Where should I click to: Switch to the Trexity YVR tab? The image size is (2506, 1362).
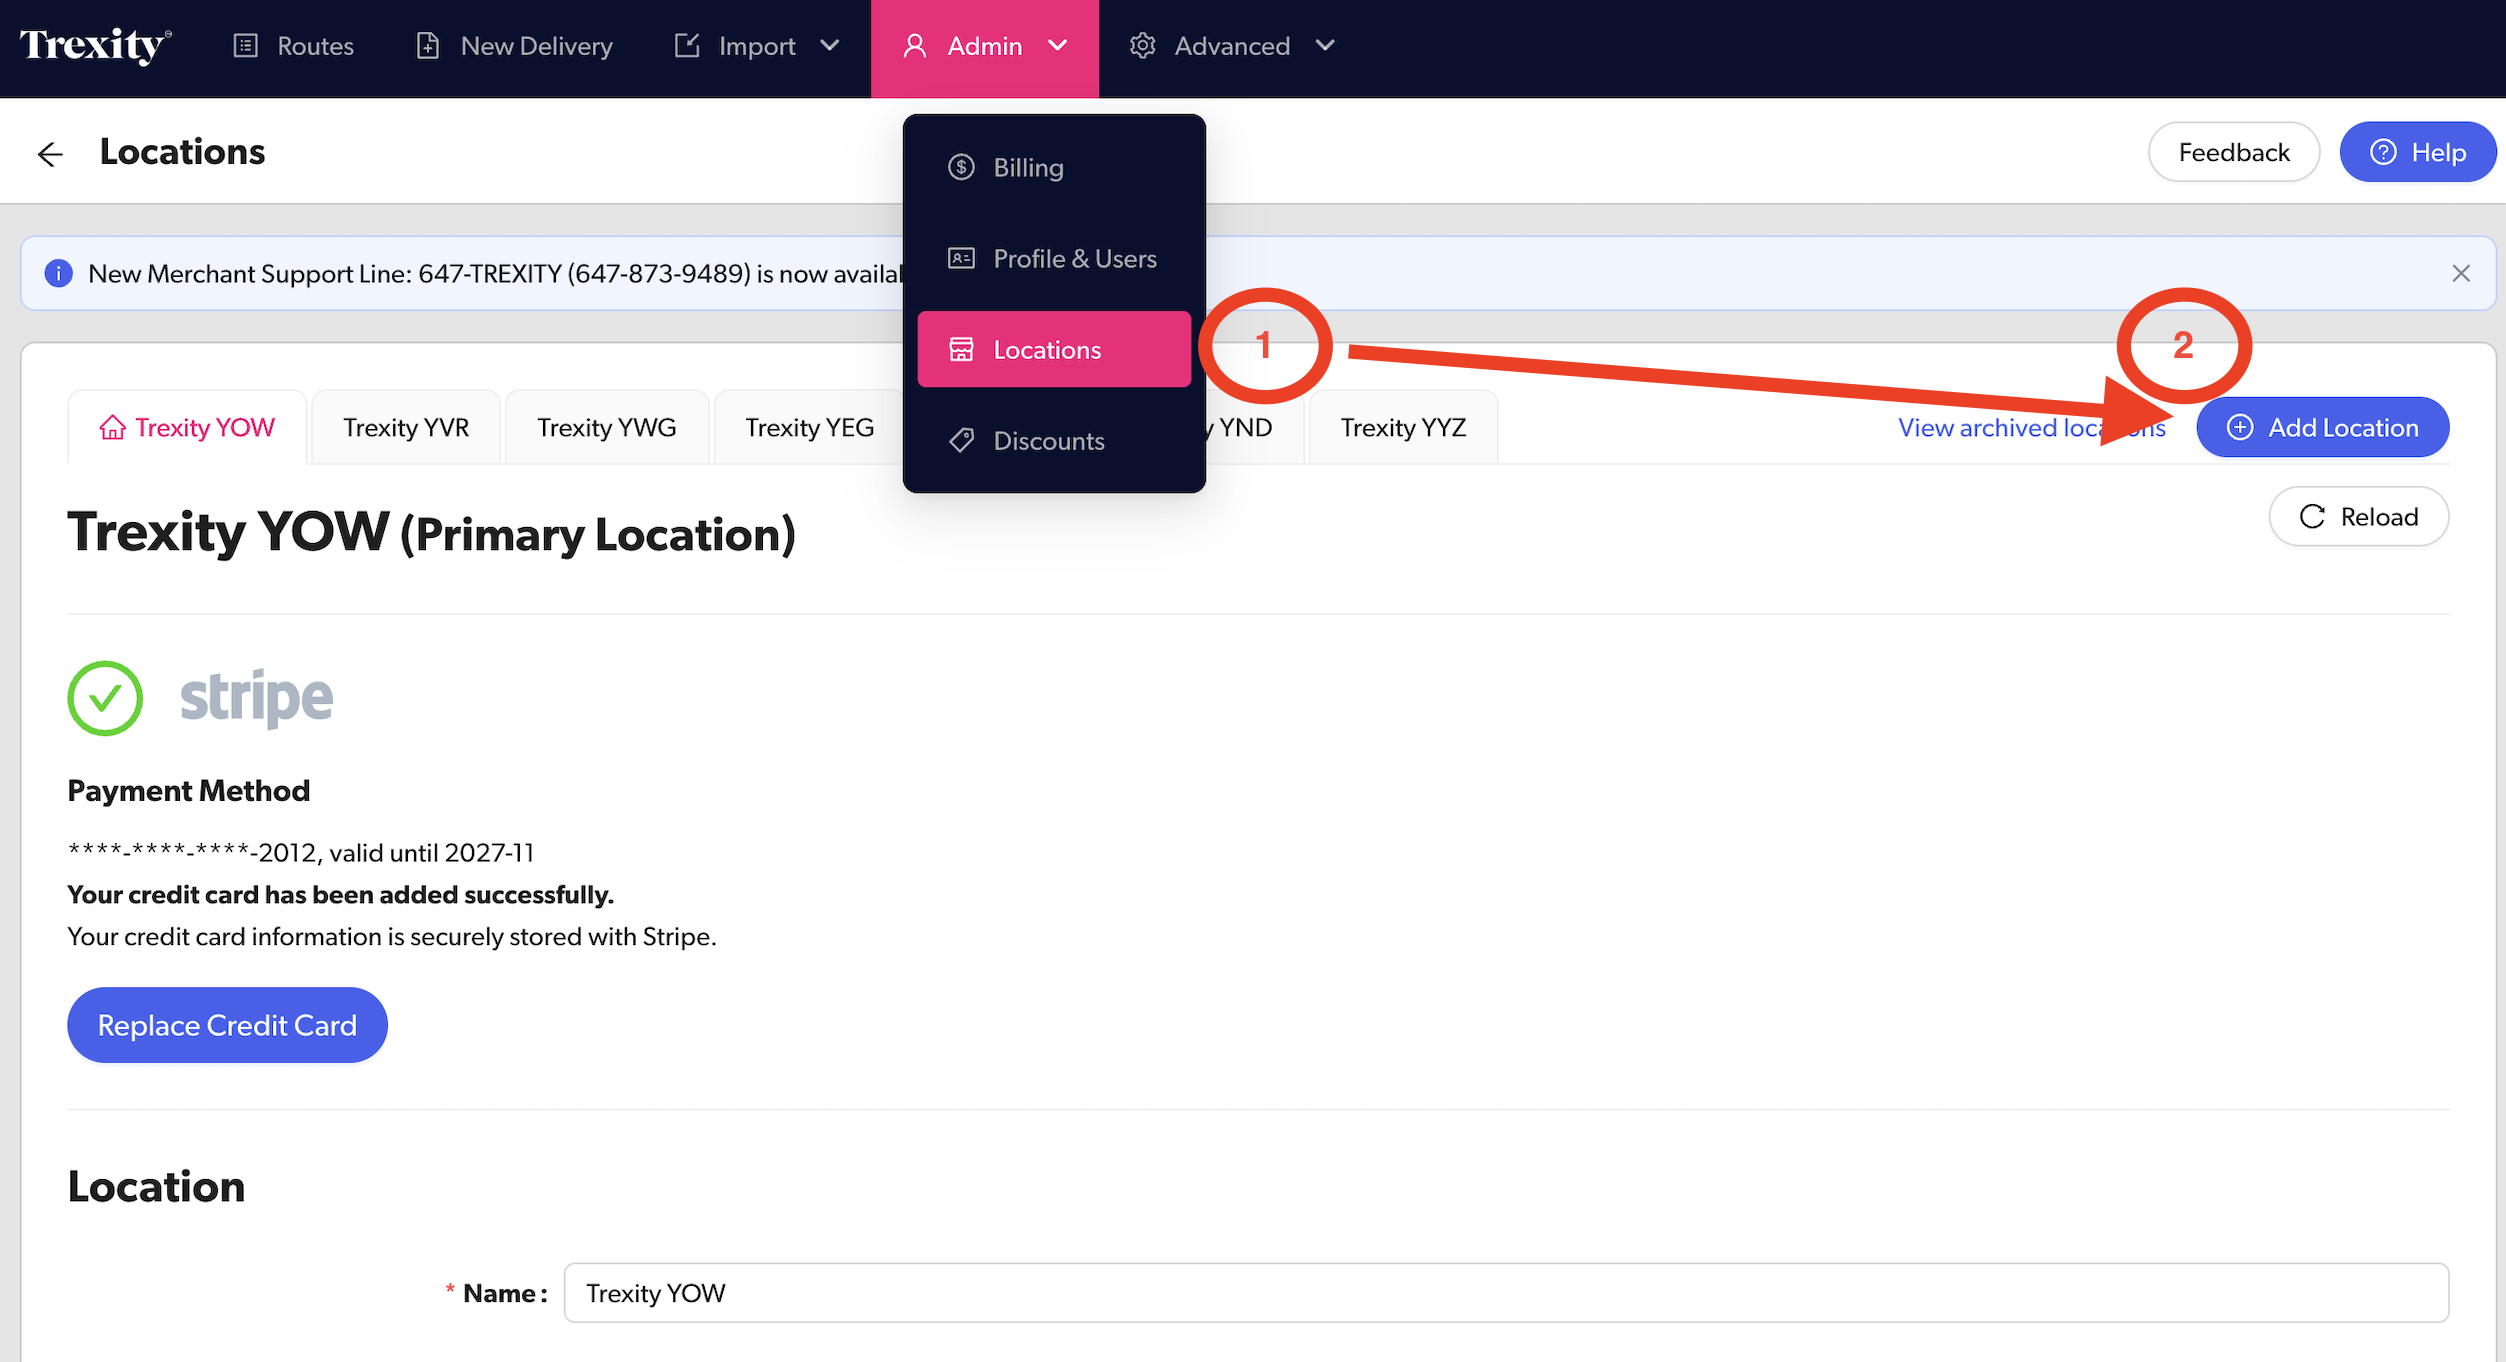(406, 427)
